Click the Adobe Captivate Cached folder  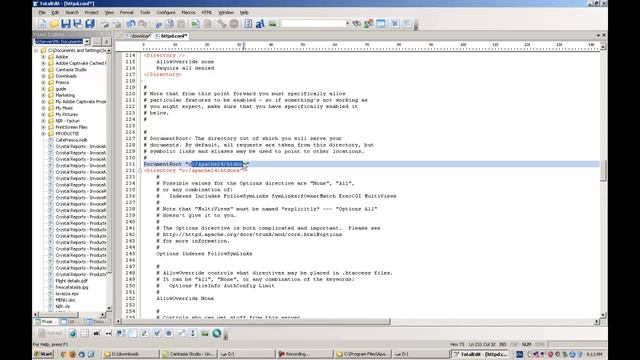[80, 63]
